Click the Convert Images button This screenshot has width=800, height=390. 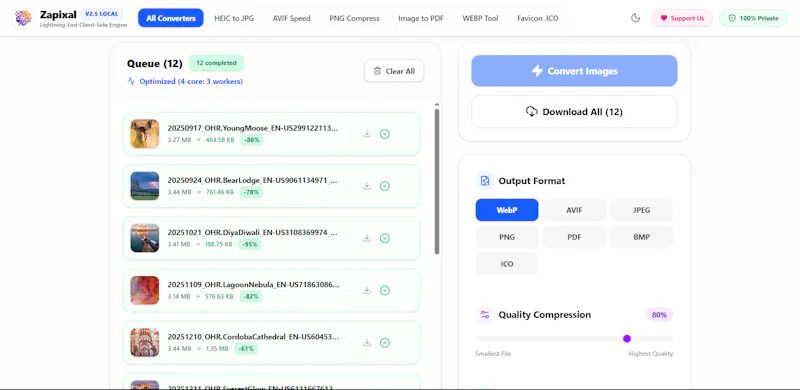coord(574,71)
